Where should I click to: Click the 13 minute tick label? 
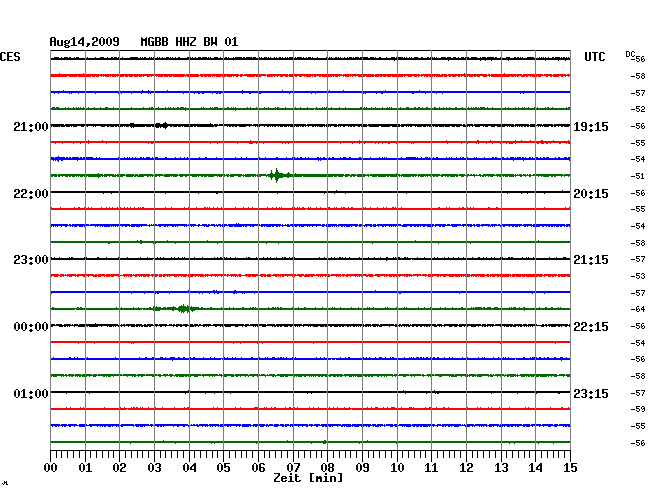click(x=501, y=467)
